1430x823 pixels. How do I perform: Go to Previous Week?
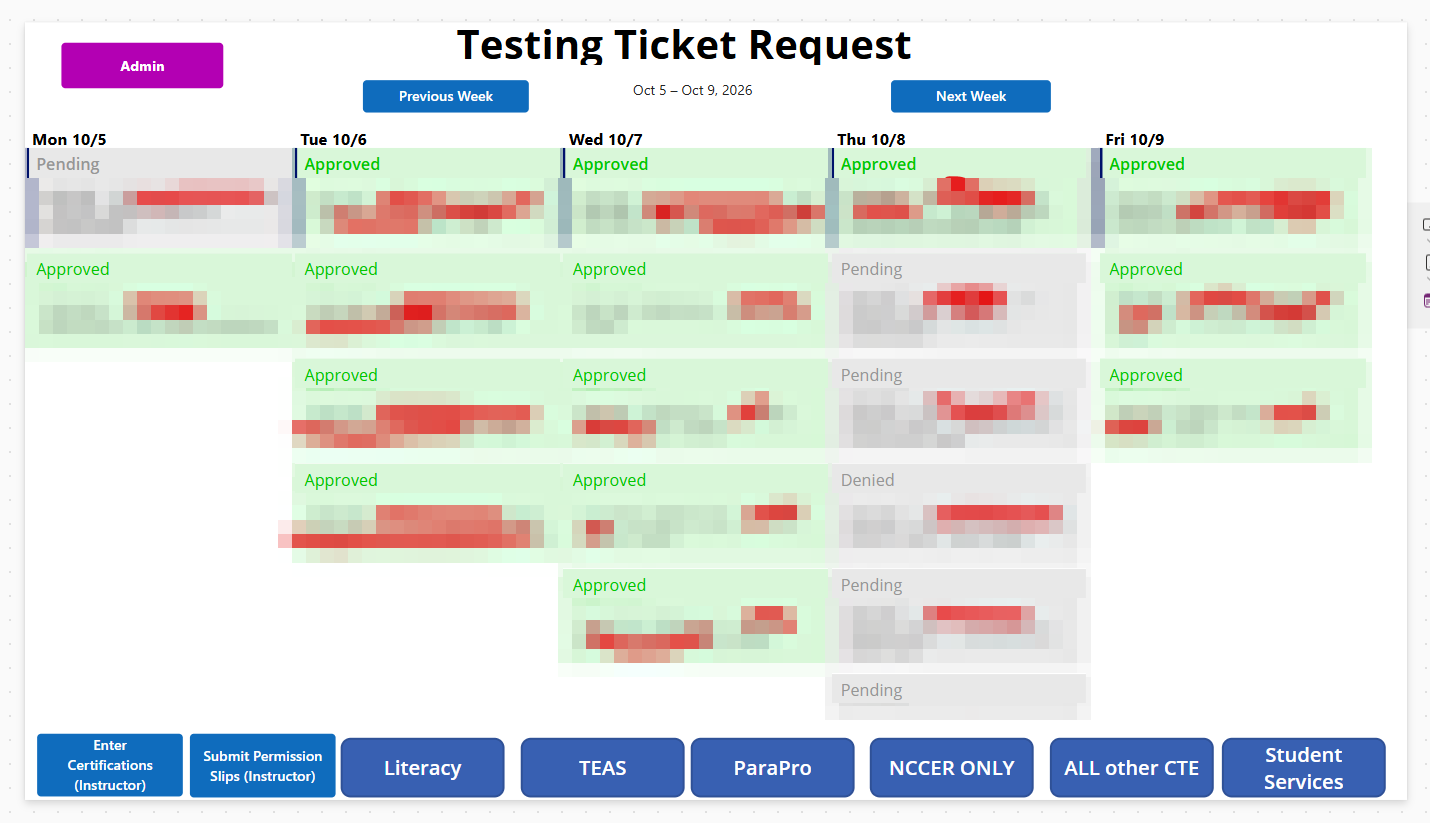(x=446, y=96)
